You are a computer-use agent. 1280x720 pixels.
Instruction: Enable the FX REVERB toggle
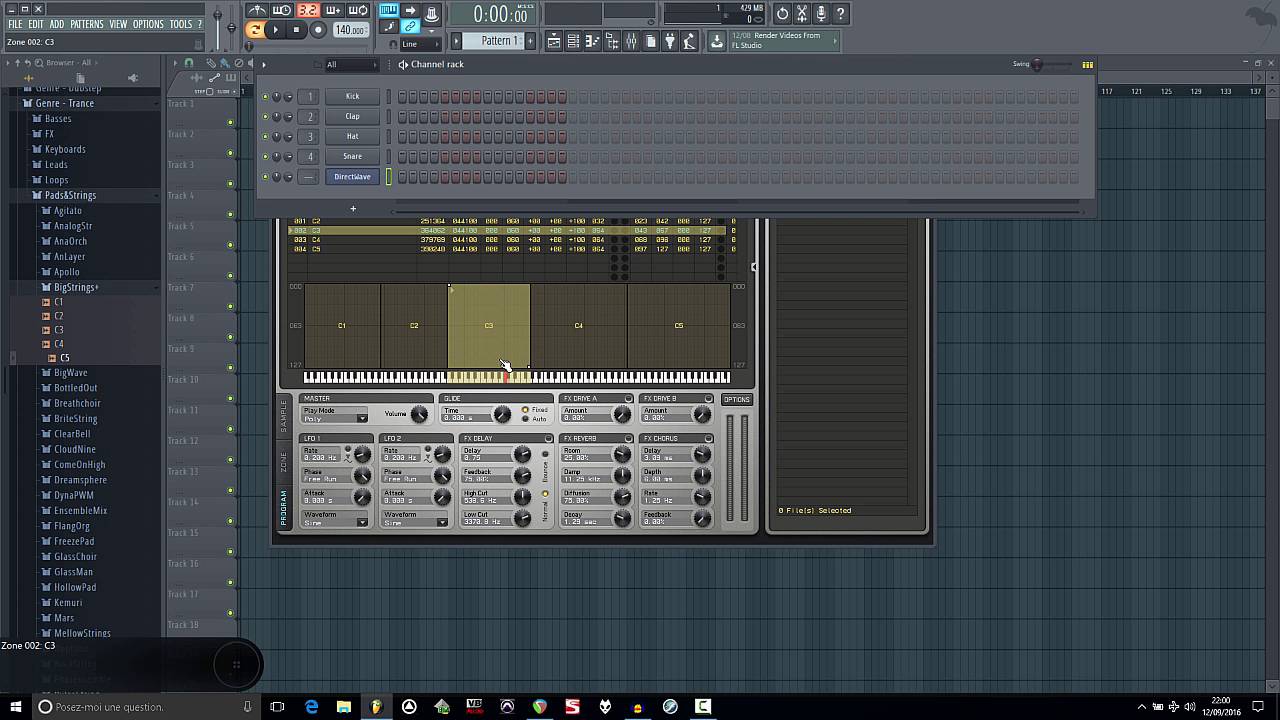[628, 439]
